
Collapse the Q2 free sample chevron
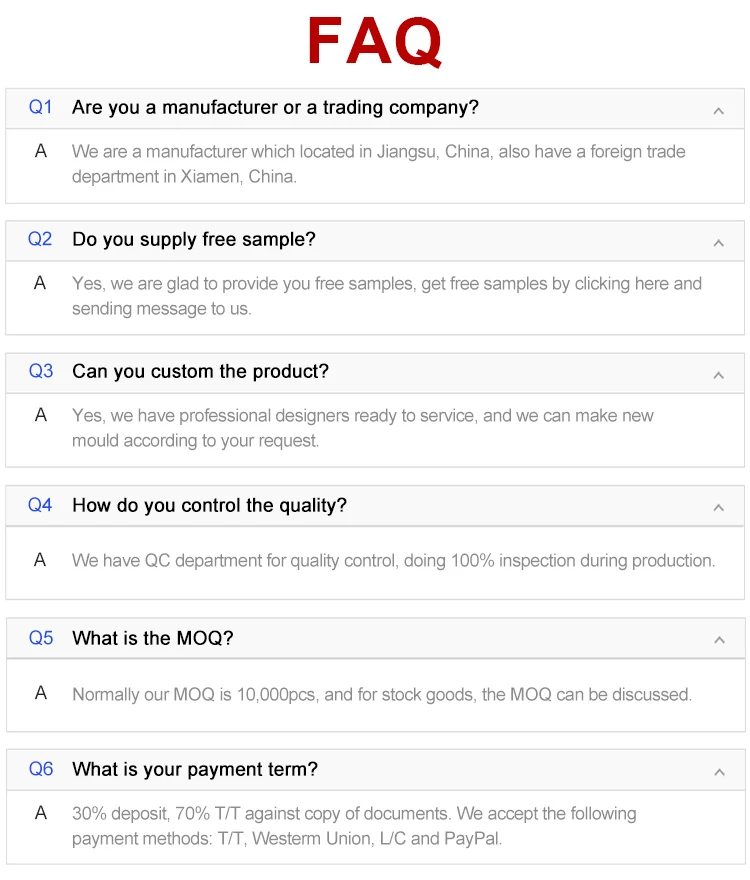[x=718, y=243]
